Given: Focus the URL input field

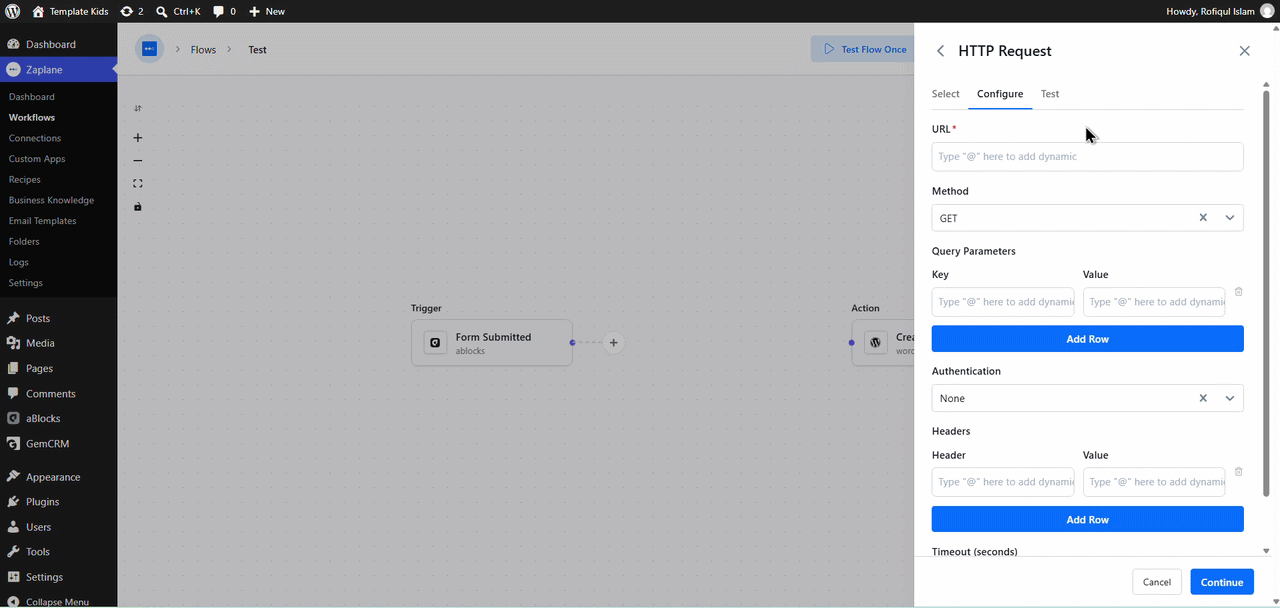Looking at the screenshot, I should click(x=1087, y=157).
